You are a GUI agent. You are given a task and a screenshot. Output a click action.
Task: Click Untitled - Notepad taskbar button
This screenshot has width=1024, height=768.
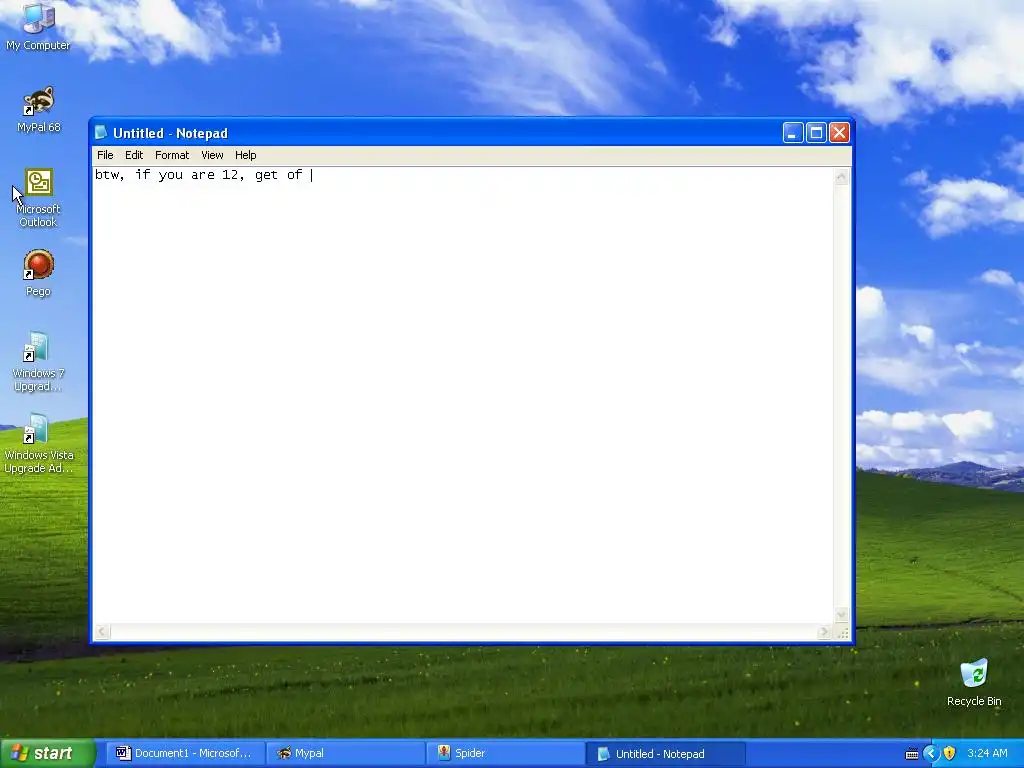[665, 753]
